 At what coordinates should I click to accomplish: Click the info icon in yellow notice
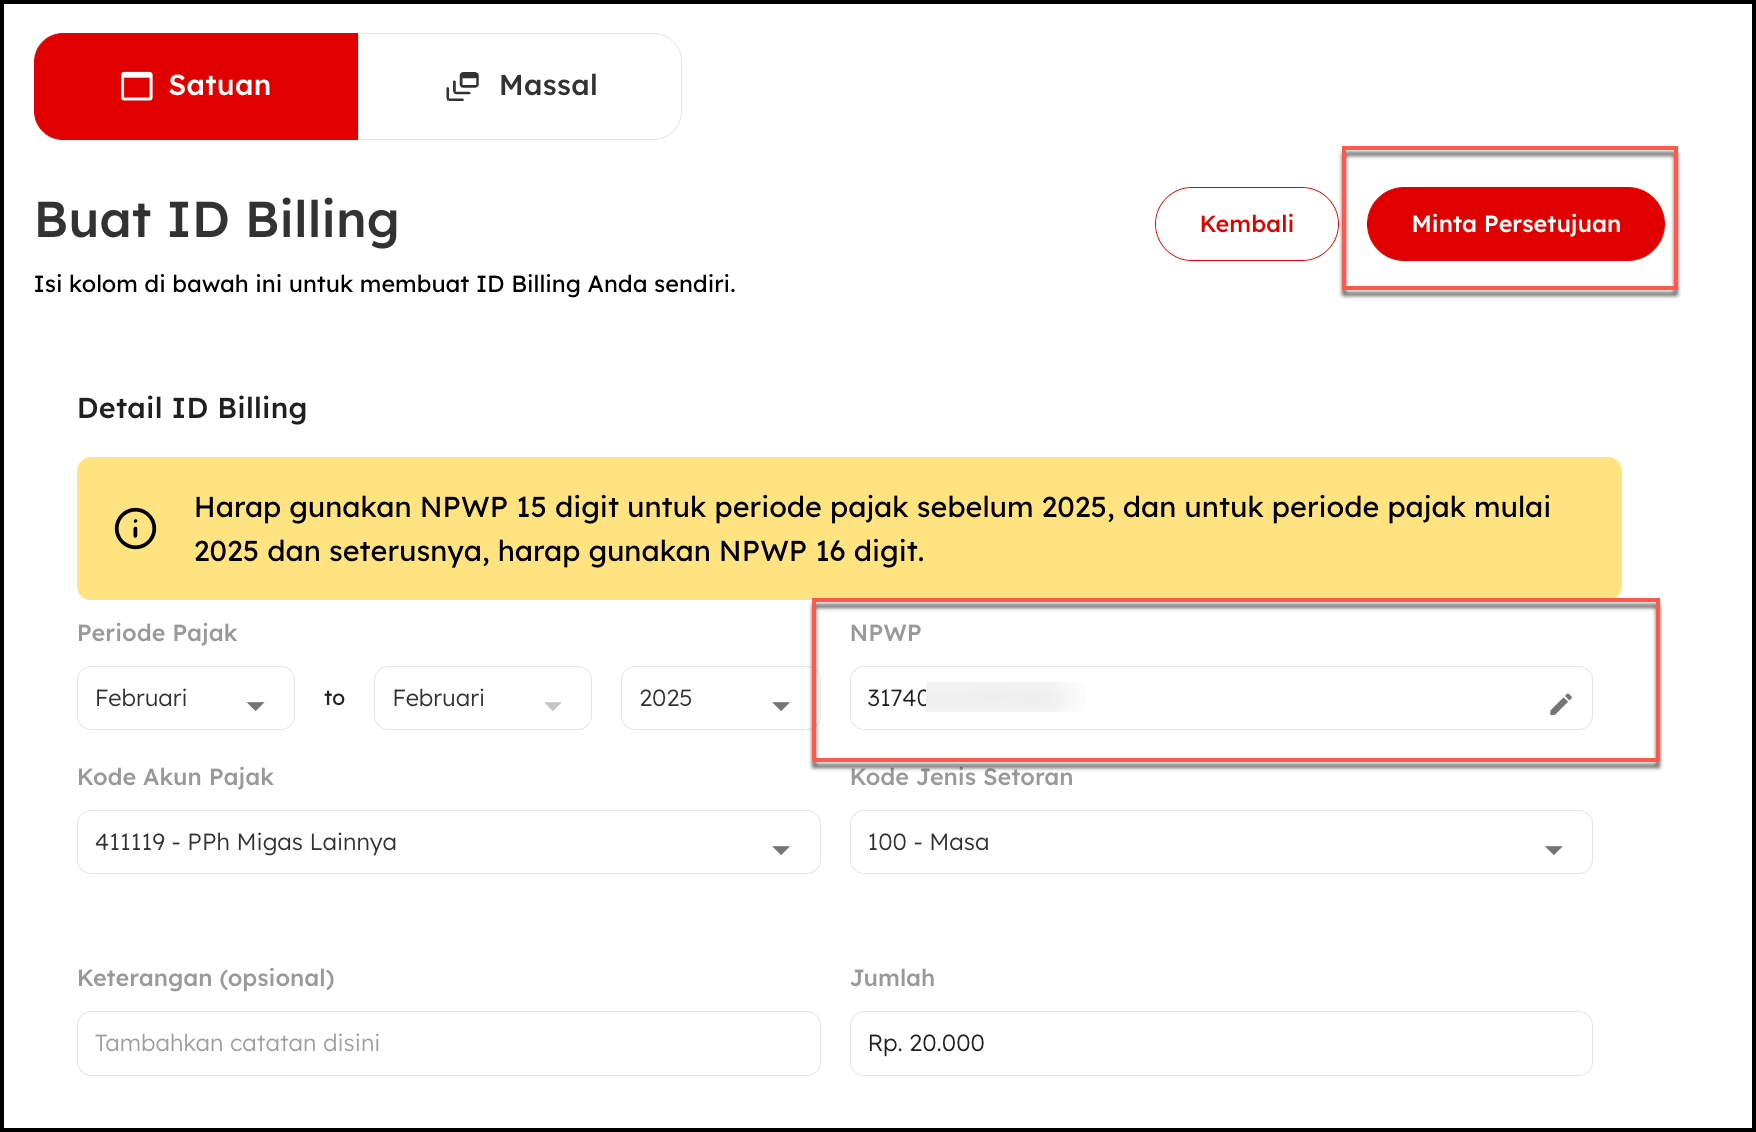coord(136,528)
